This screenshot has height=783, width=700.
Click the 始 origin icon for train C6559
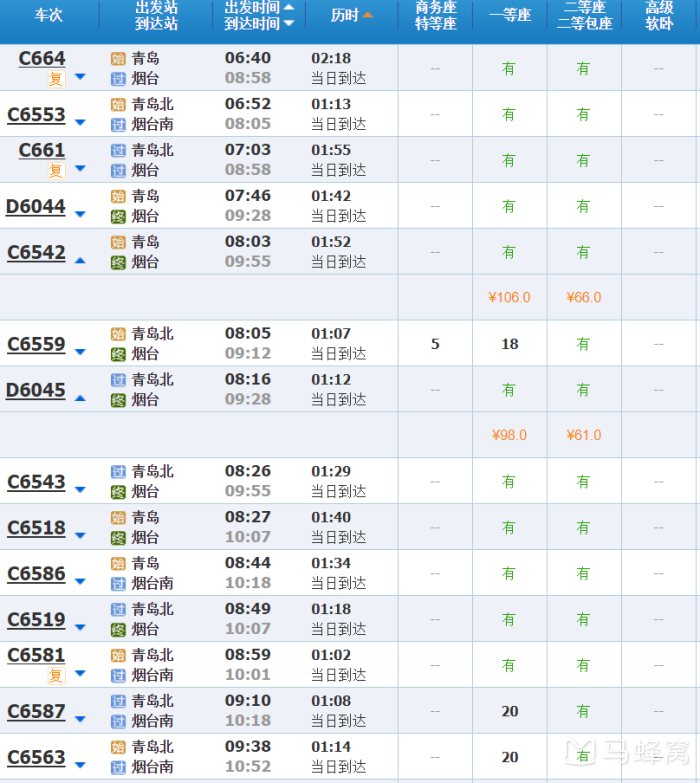pos(118,334)
